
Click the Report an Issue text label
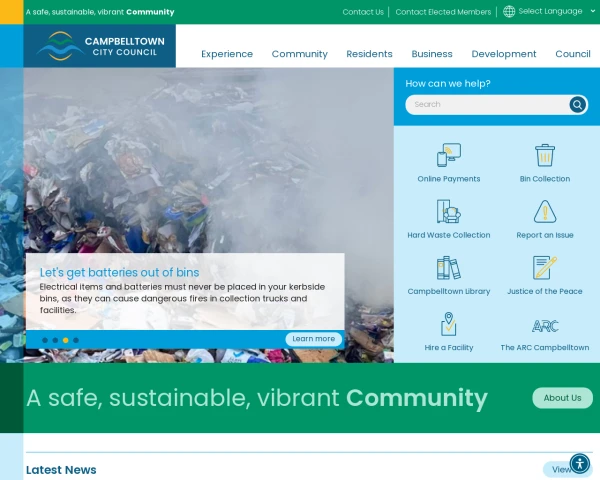coord(545,235)
